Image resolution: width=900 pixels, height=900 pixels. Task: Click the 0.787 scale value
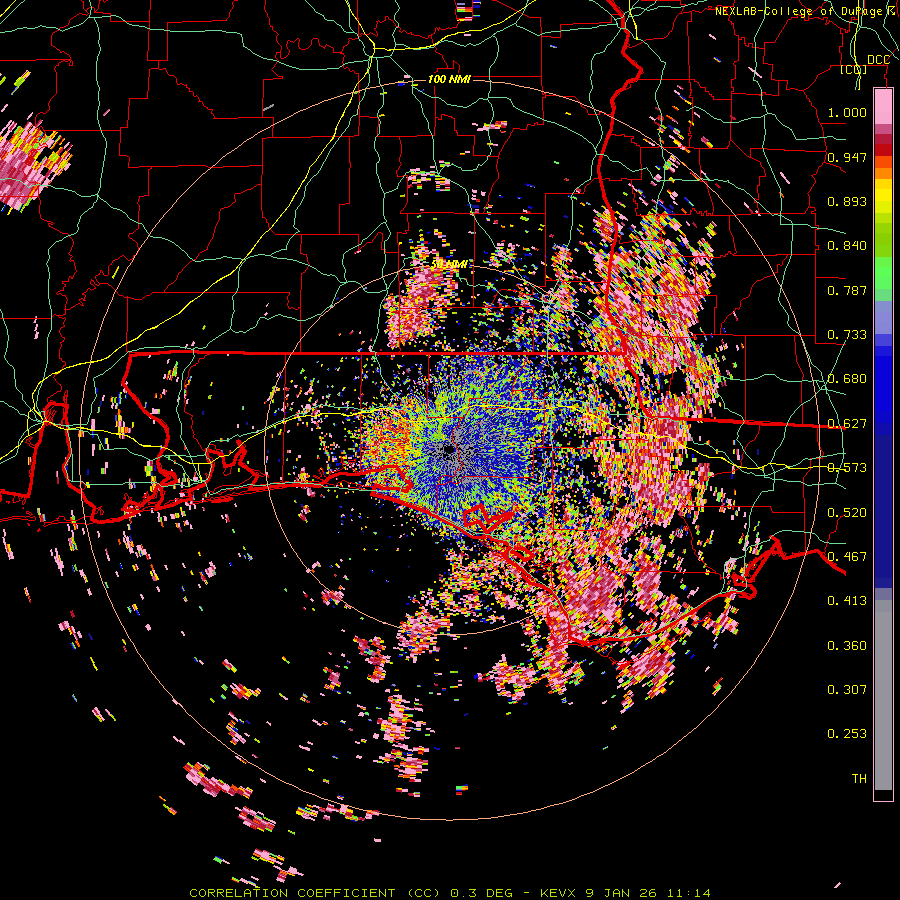847,290
